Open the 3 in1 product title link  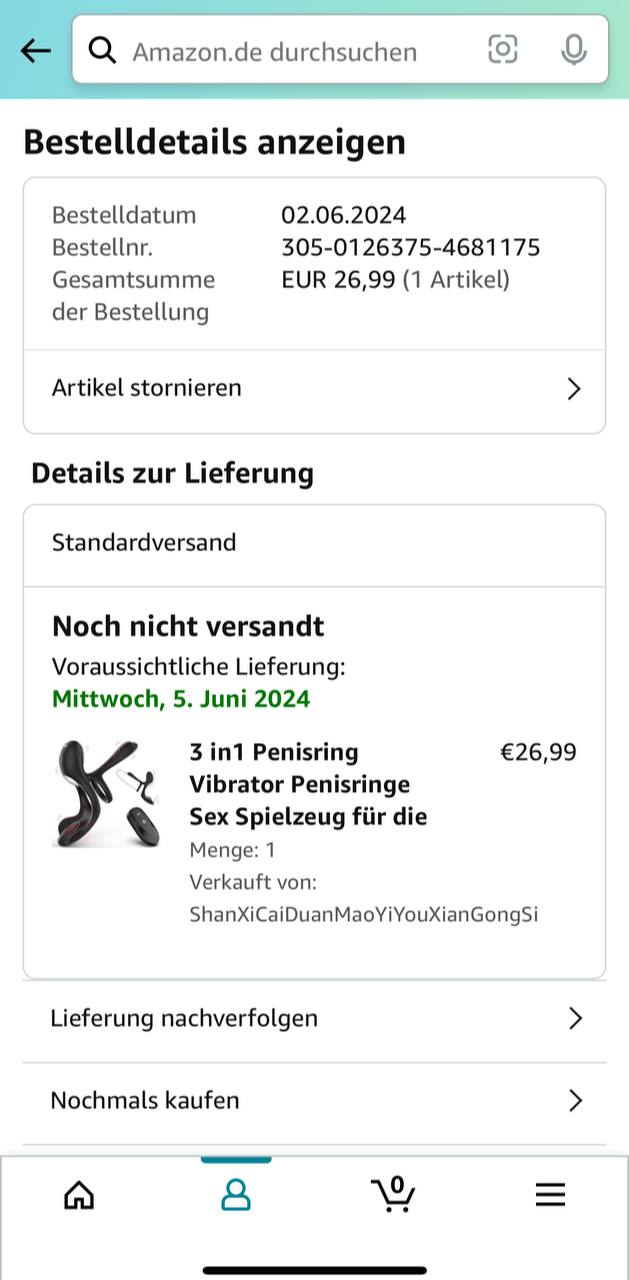click(308, 784)
